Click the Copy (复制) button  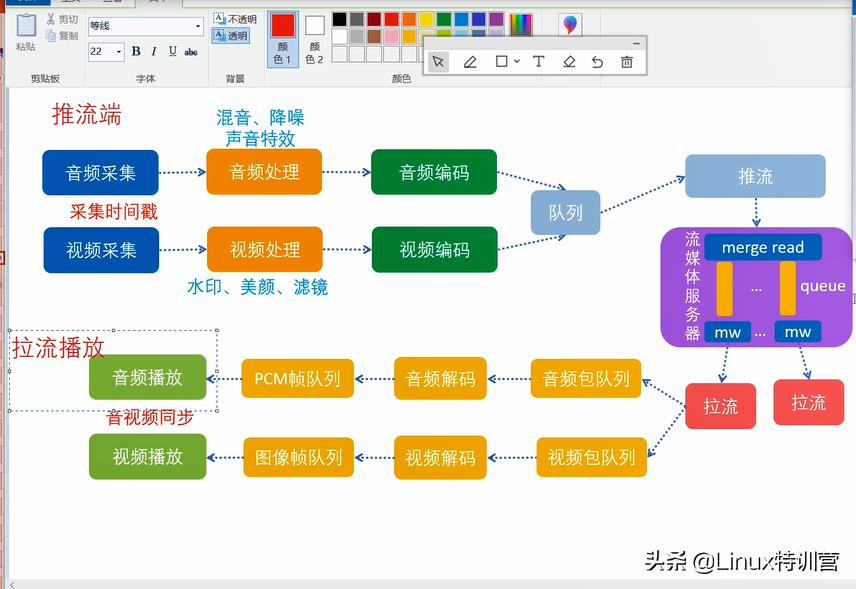click(x=62, y=33)
